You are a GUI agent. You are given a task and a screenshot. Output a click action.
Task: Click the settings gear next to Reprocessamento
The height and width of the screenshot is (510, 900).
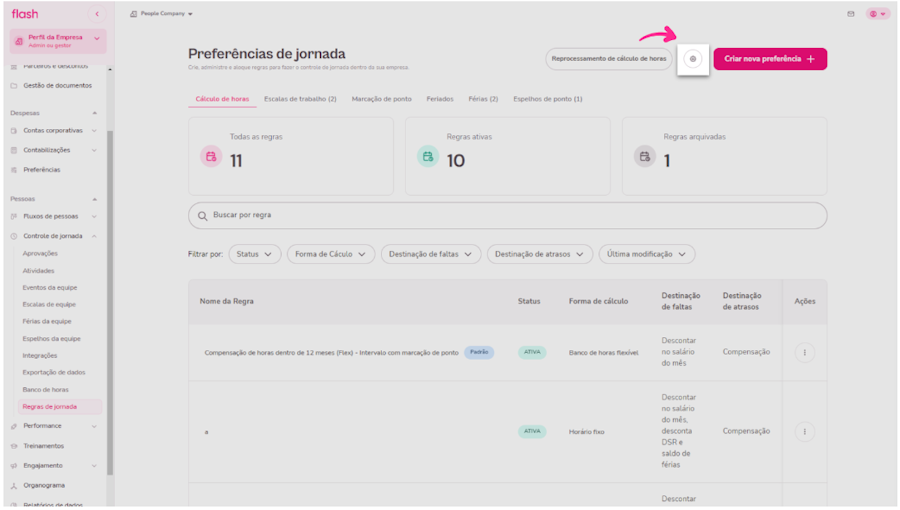(x=693, y=59)
